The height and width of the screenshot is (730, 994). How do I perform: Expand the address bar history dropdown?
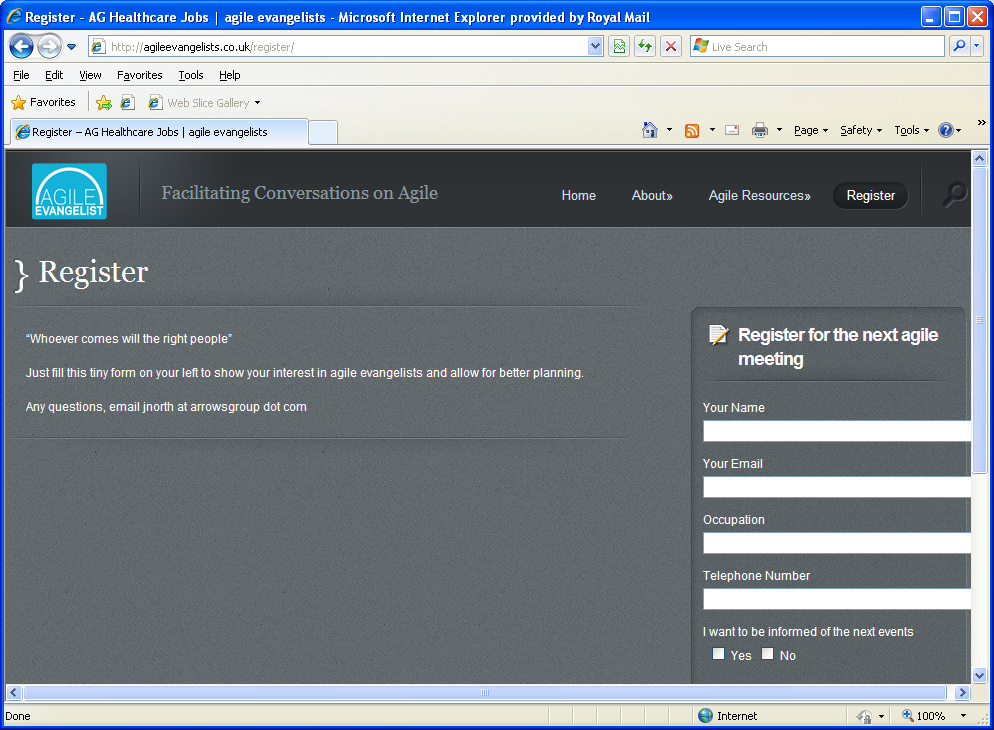(x=595, y=46)
